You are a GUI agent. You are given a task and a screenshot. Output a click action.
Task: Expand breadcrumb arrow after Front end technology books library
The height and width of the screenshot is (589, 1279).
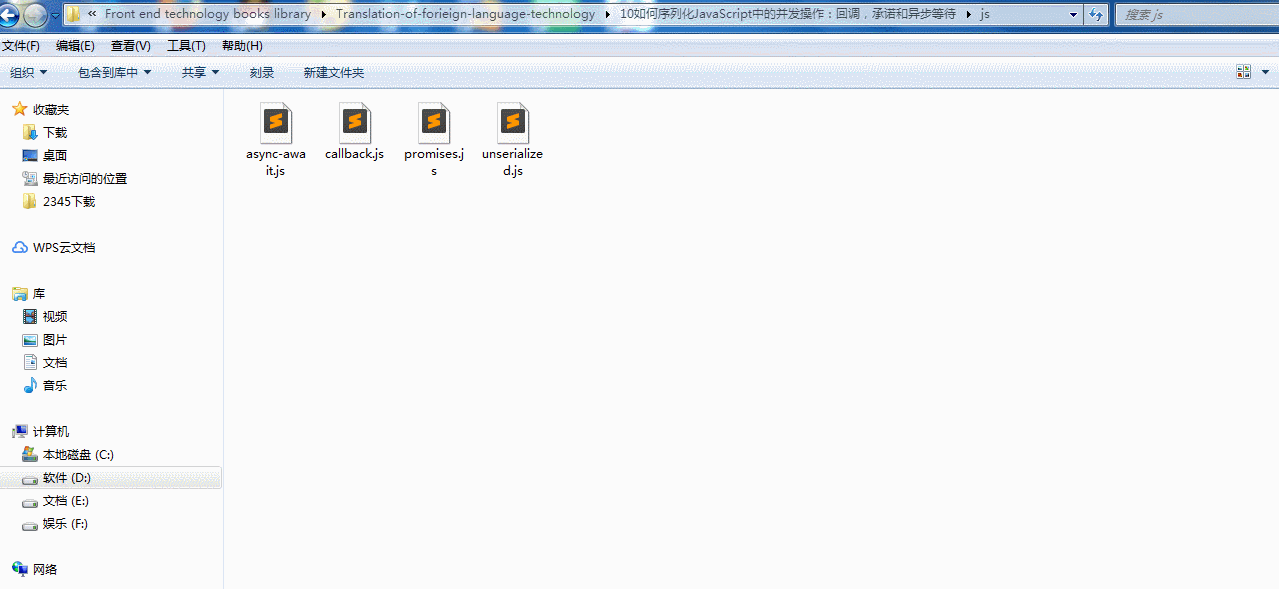[324, 14]
